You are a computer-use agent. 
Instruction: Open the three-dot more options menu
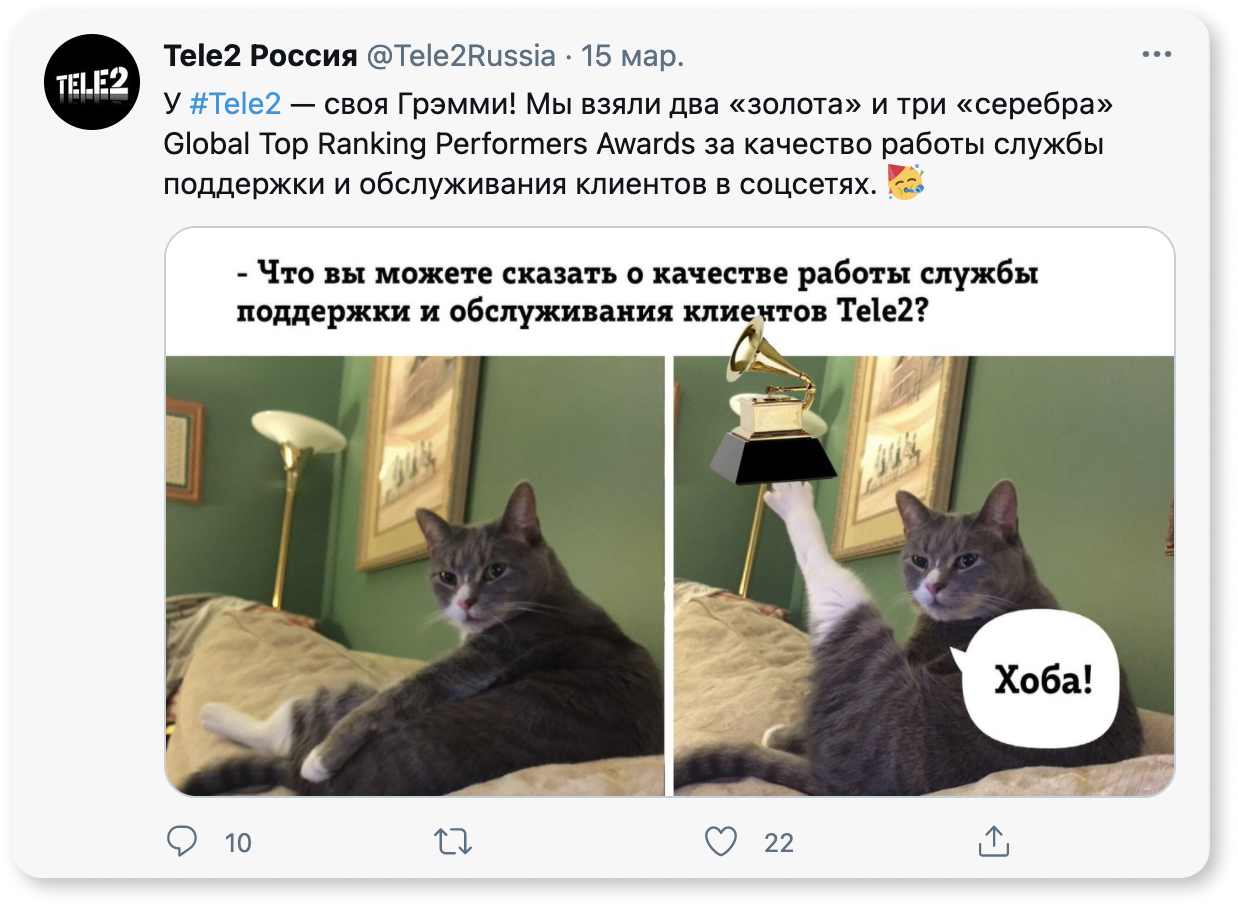pos(1156,56)
